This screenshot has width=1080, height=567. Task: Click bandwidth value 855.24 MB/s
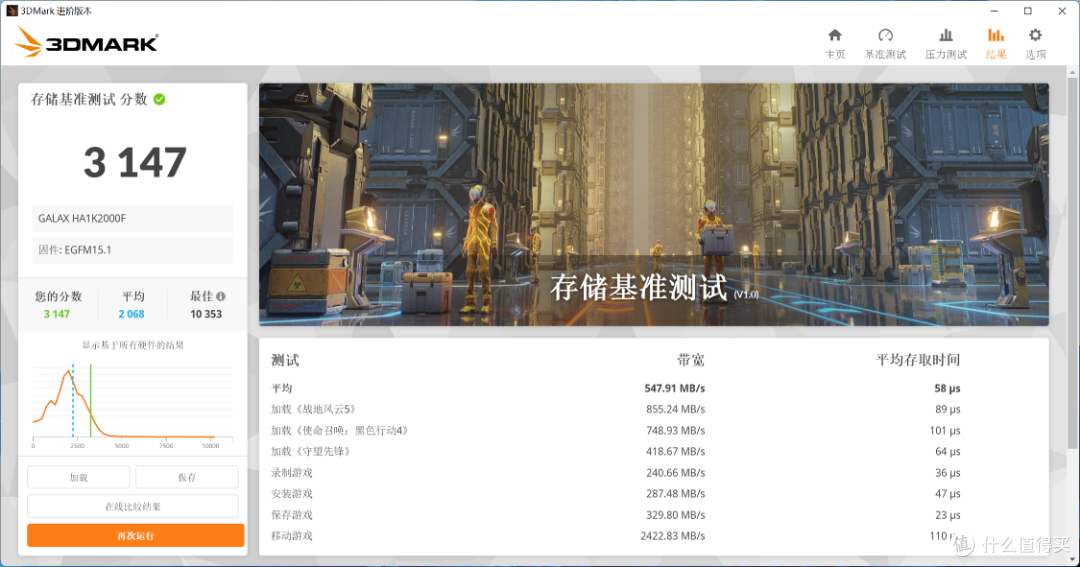click(x=675, y=409)
